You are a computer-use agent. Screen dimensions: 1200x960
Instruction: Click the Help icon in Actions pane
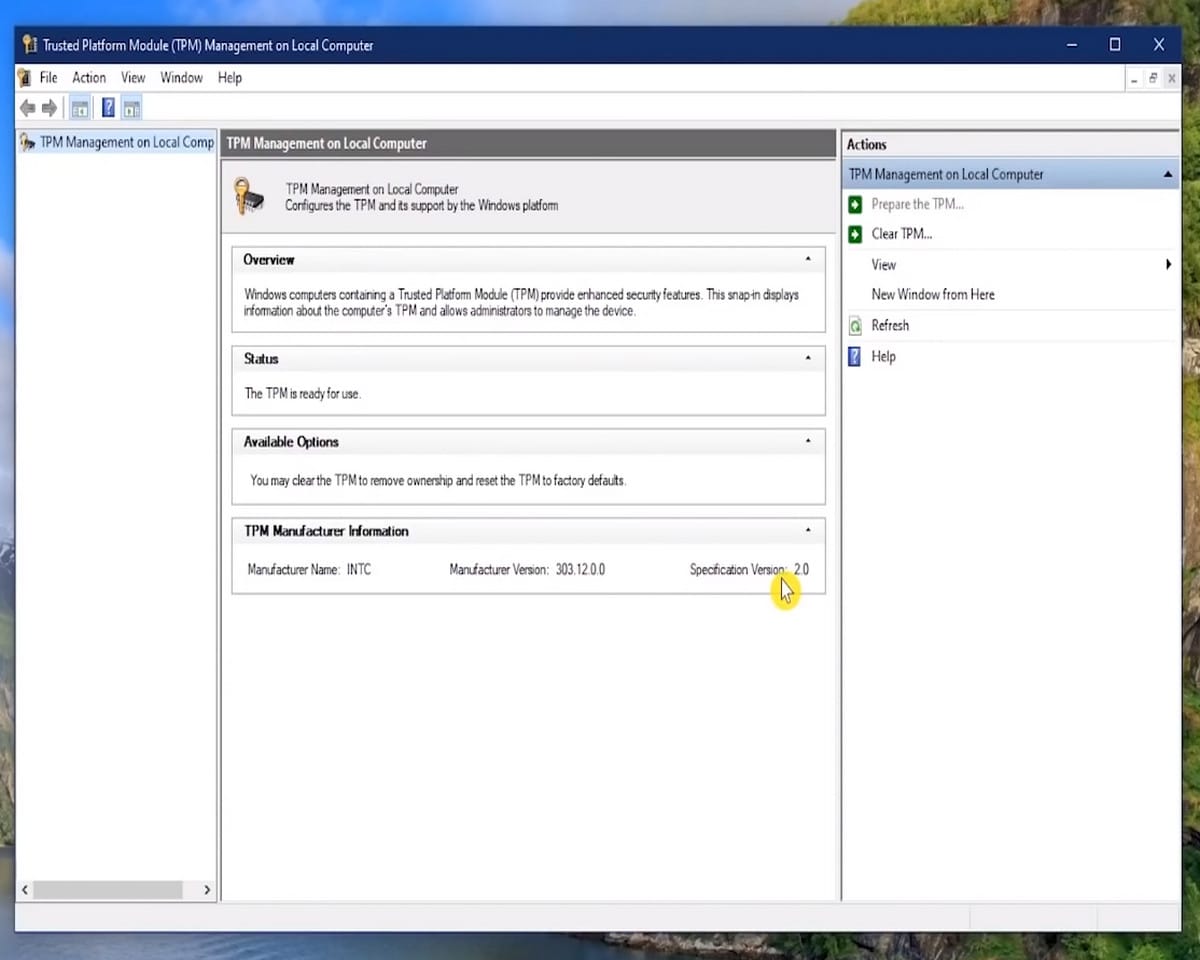[855, 356]
